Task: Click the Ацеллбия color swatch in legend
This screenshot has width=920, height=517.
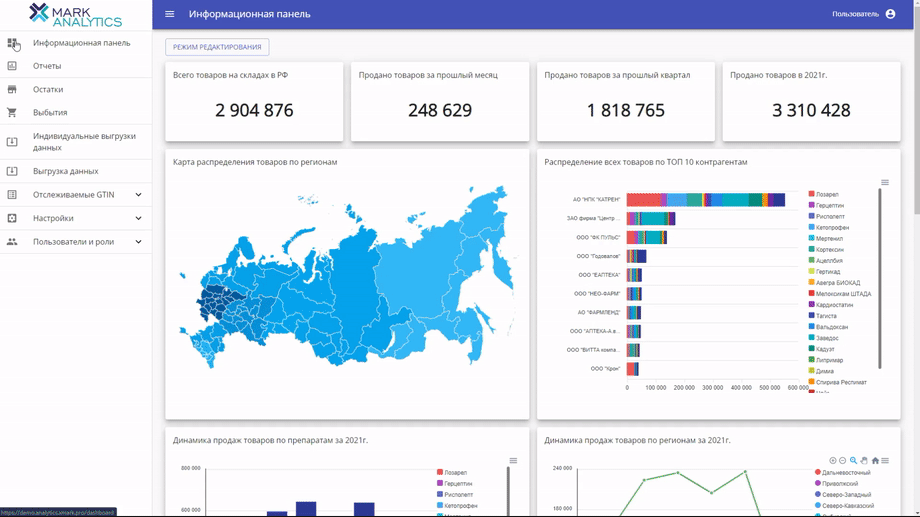Action: (x=811, y=260)
